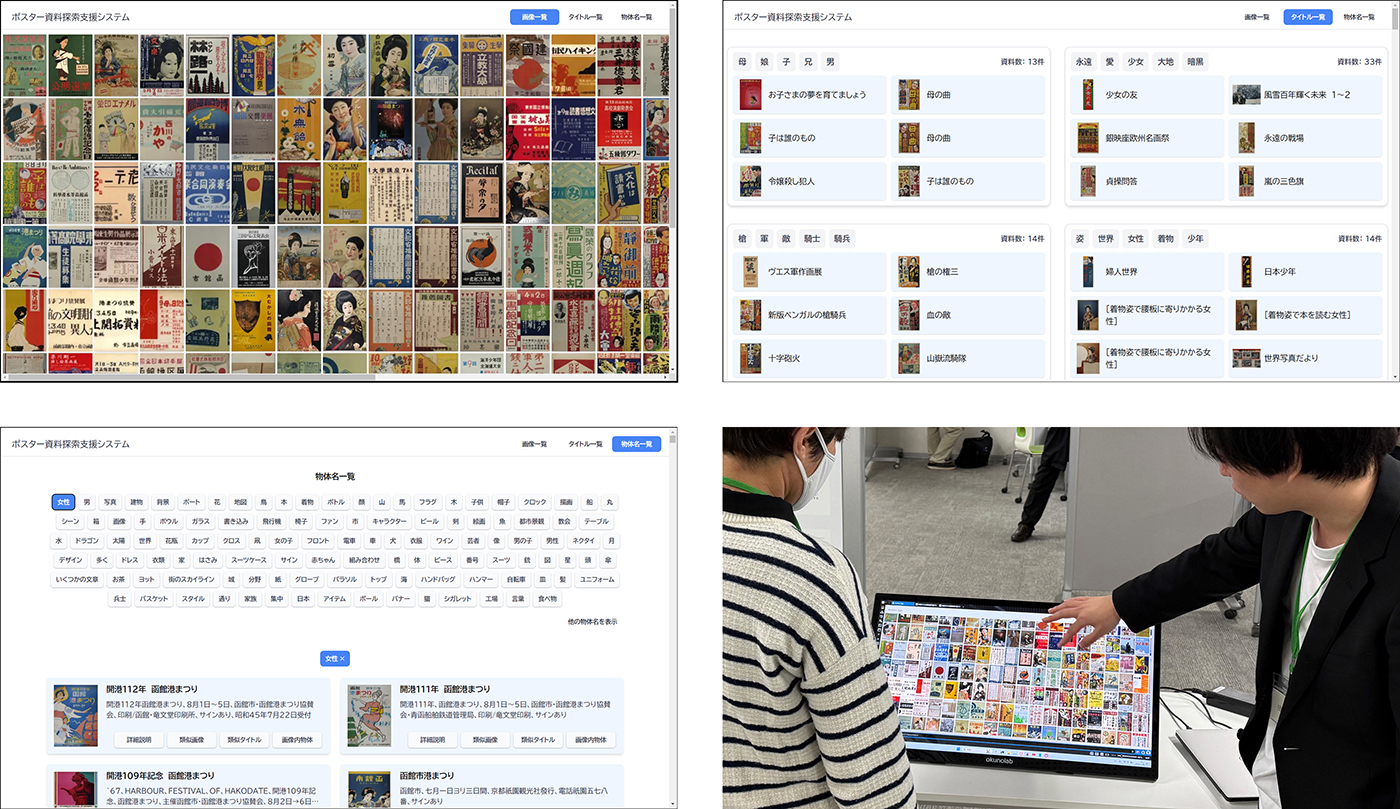Click the highlighted 画像一覧 tab

coord(534,17)
